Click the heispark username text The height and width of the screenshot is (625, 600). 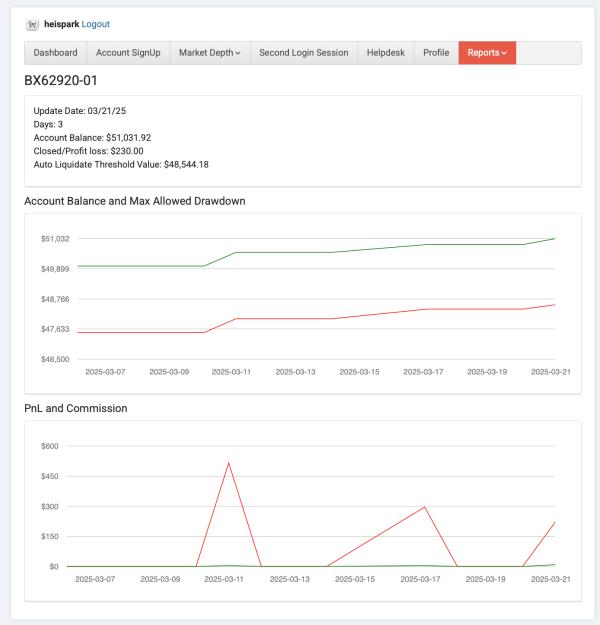62,24
